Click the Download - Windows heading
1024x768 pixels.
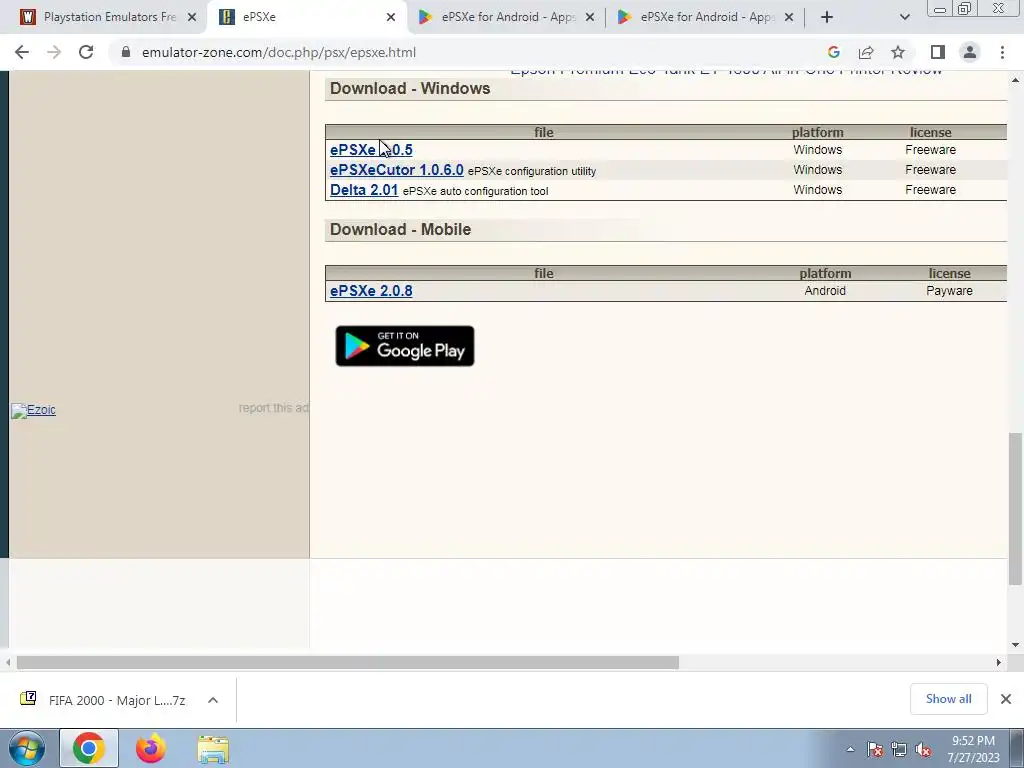click(410, 88)
